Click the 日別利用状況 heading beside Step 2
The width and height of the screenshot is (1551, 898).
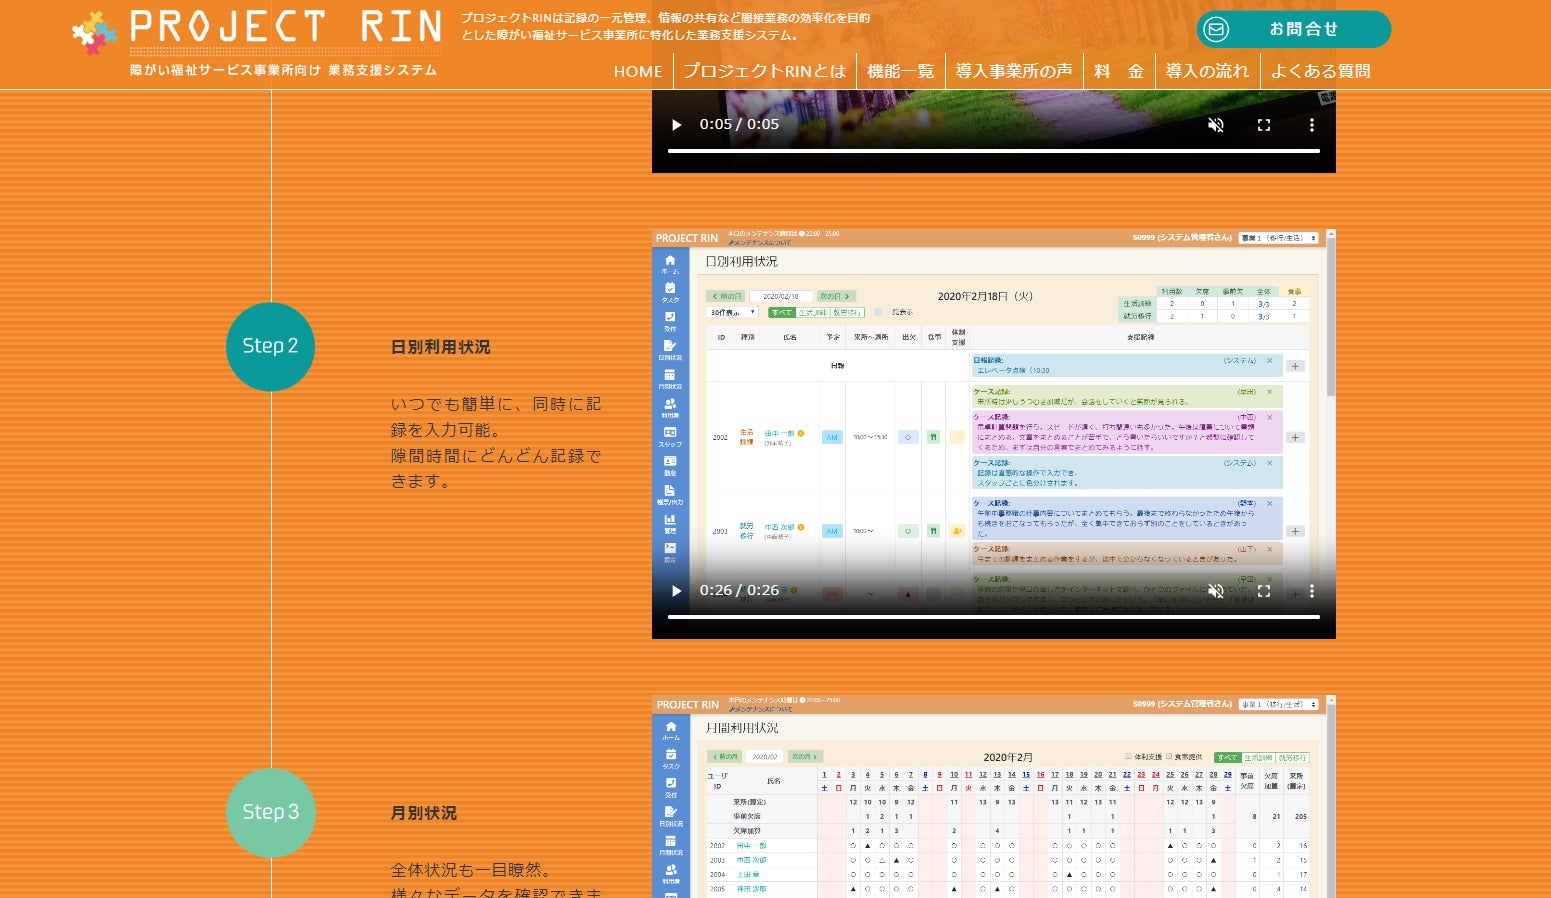[440, 347]
